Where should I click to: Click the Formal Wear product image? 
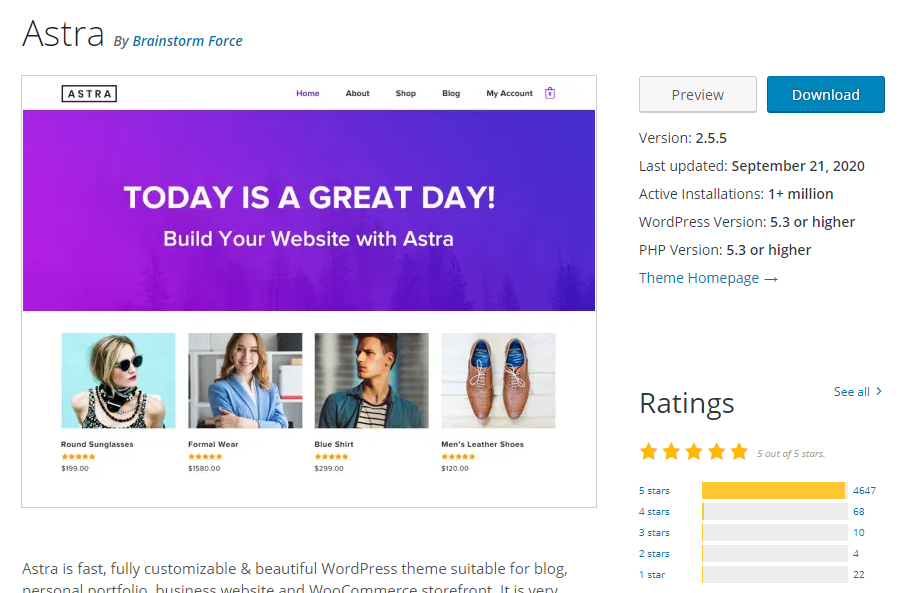point(245,381)
